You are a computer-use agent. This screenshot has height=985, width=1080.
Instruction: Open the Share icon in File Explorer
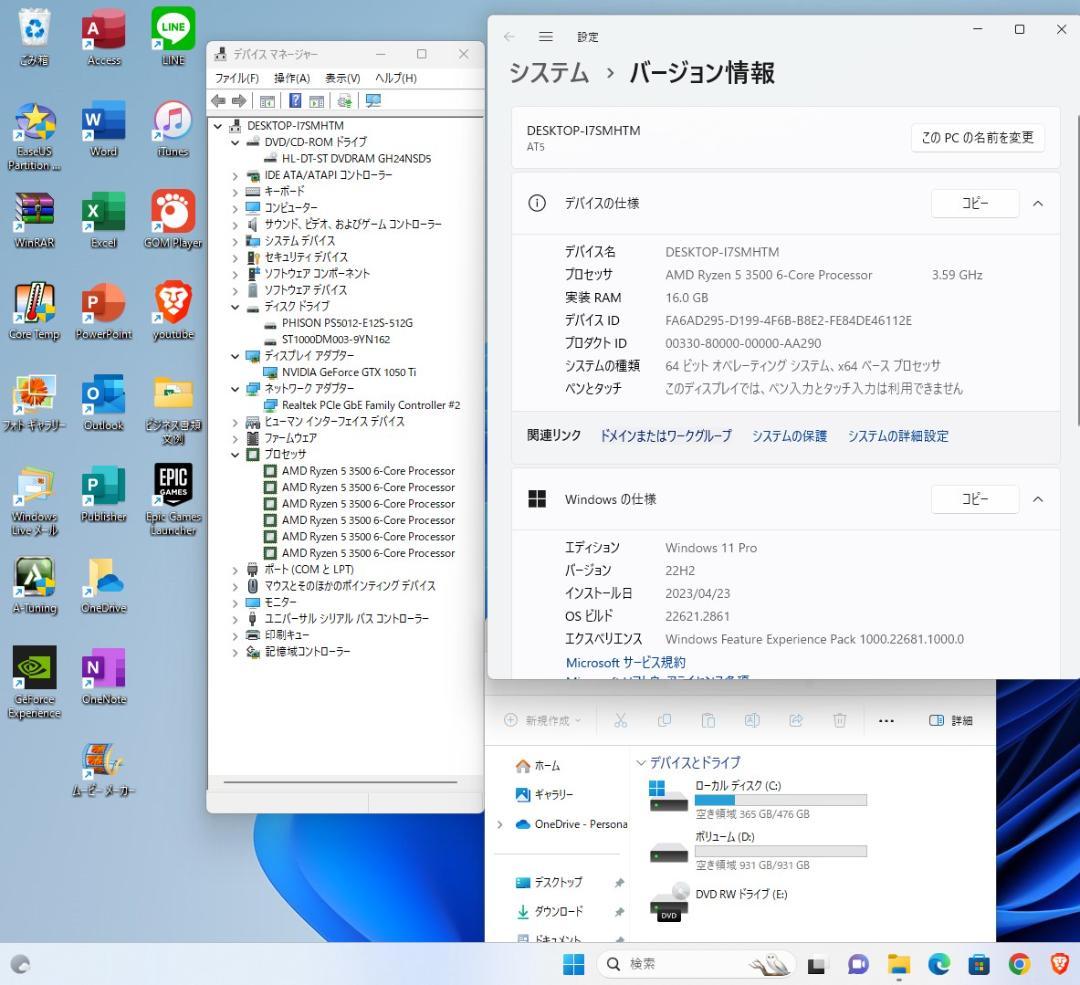(x=794, y=720)
